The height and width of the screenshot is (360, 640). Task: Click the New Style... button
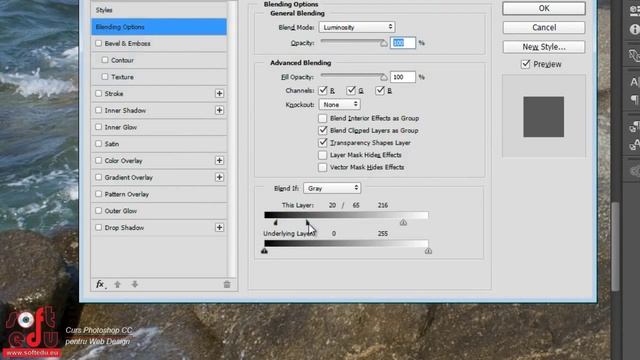click(x=544, y=47)
